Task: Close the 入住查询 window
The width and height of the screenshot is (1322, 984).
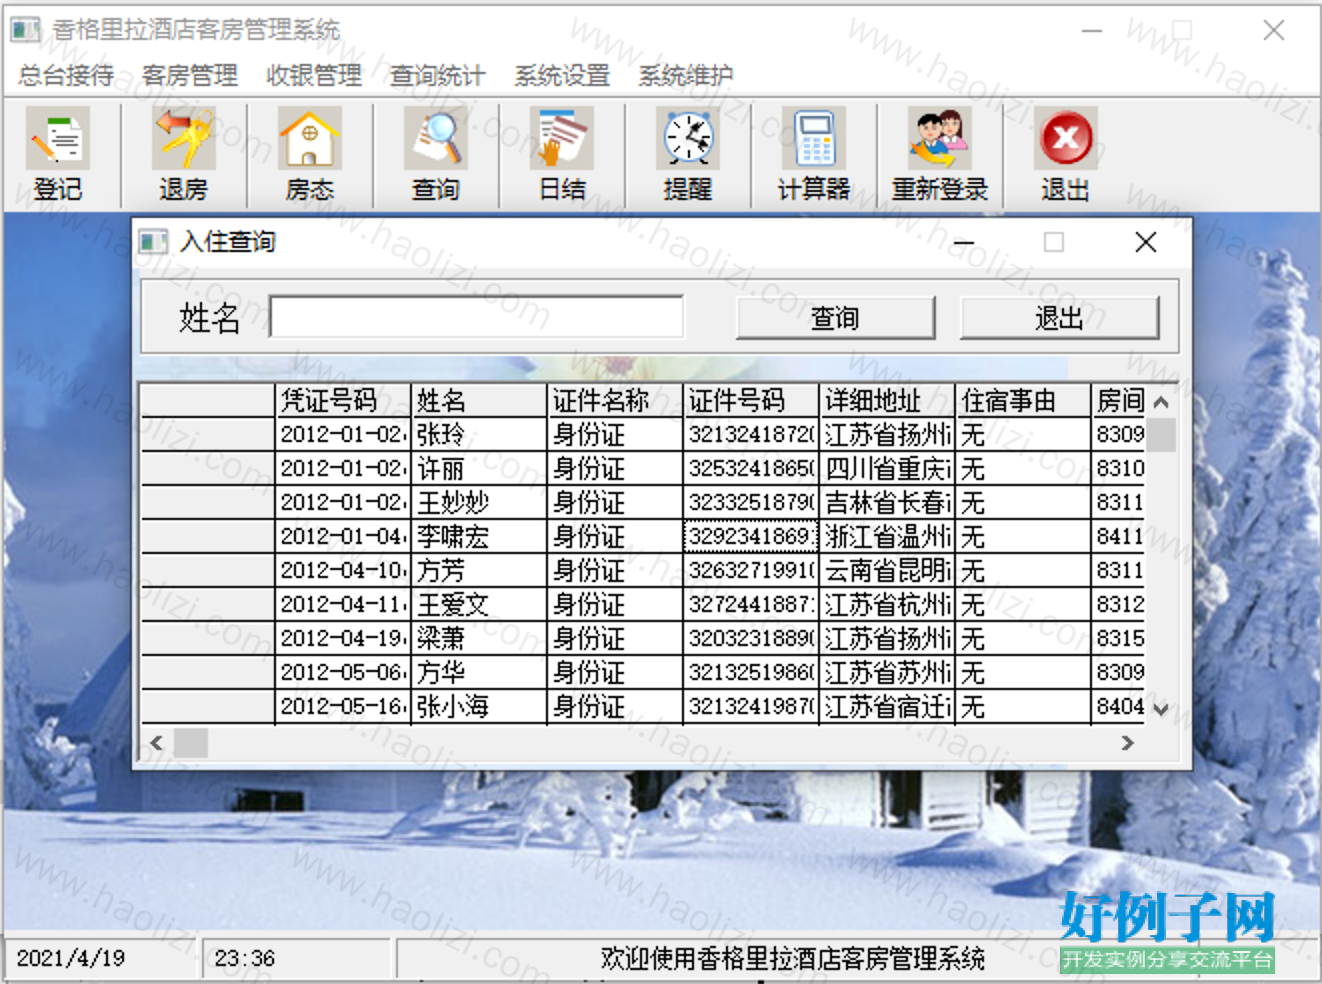Action: (1146, 242)
